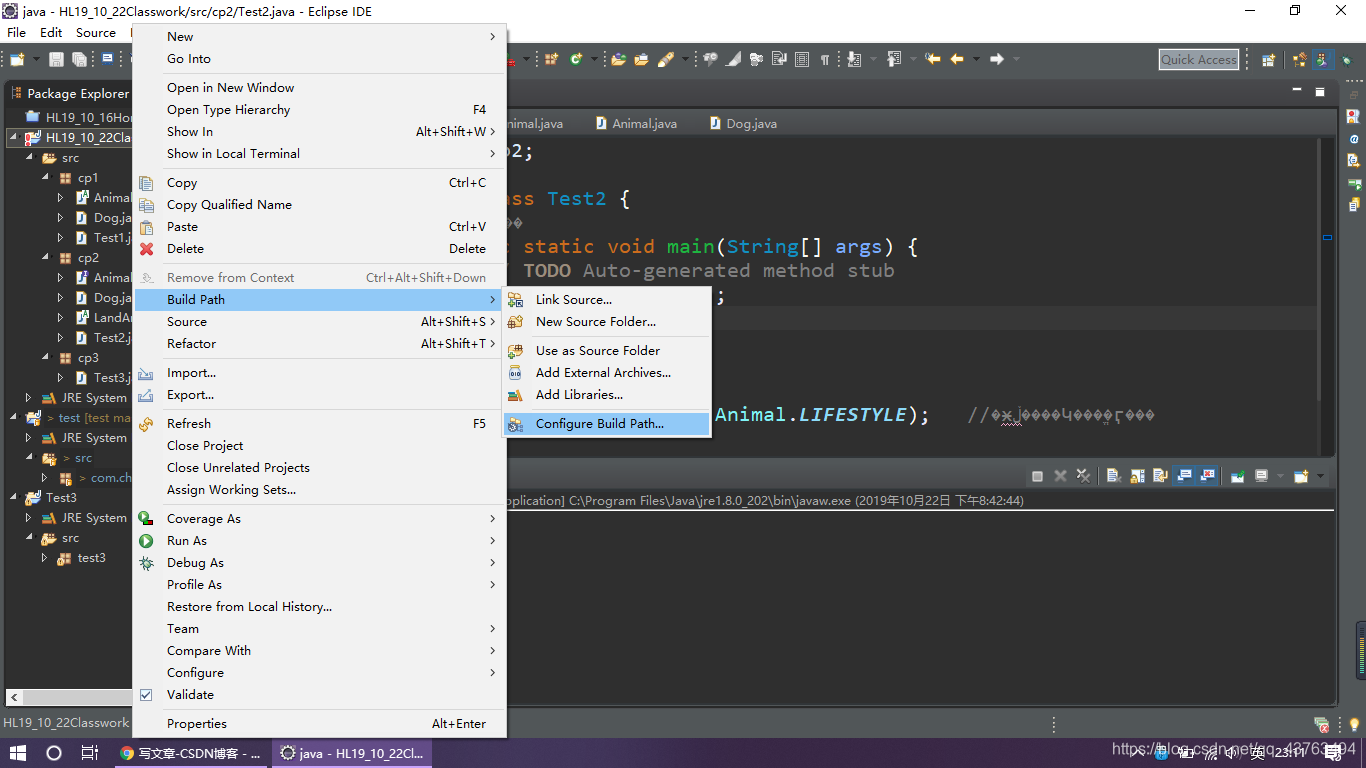Toggle the Validate check mark in context menu
Viewport: 1366px width, 768px height.
point(146,695)
